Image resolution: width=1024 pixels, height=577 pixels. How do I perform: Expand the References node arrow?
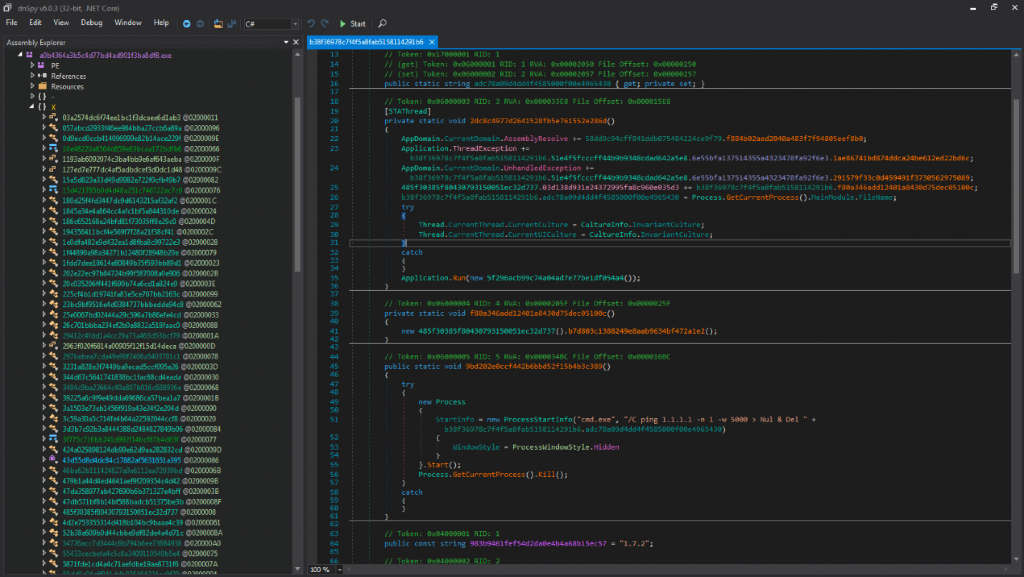(32, 76)
